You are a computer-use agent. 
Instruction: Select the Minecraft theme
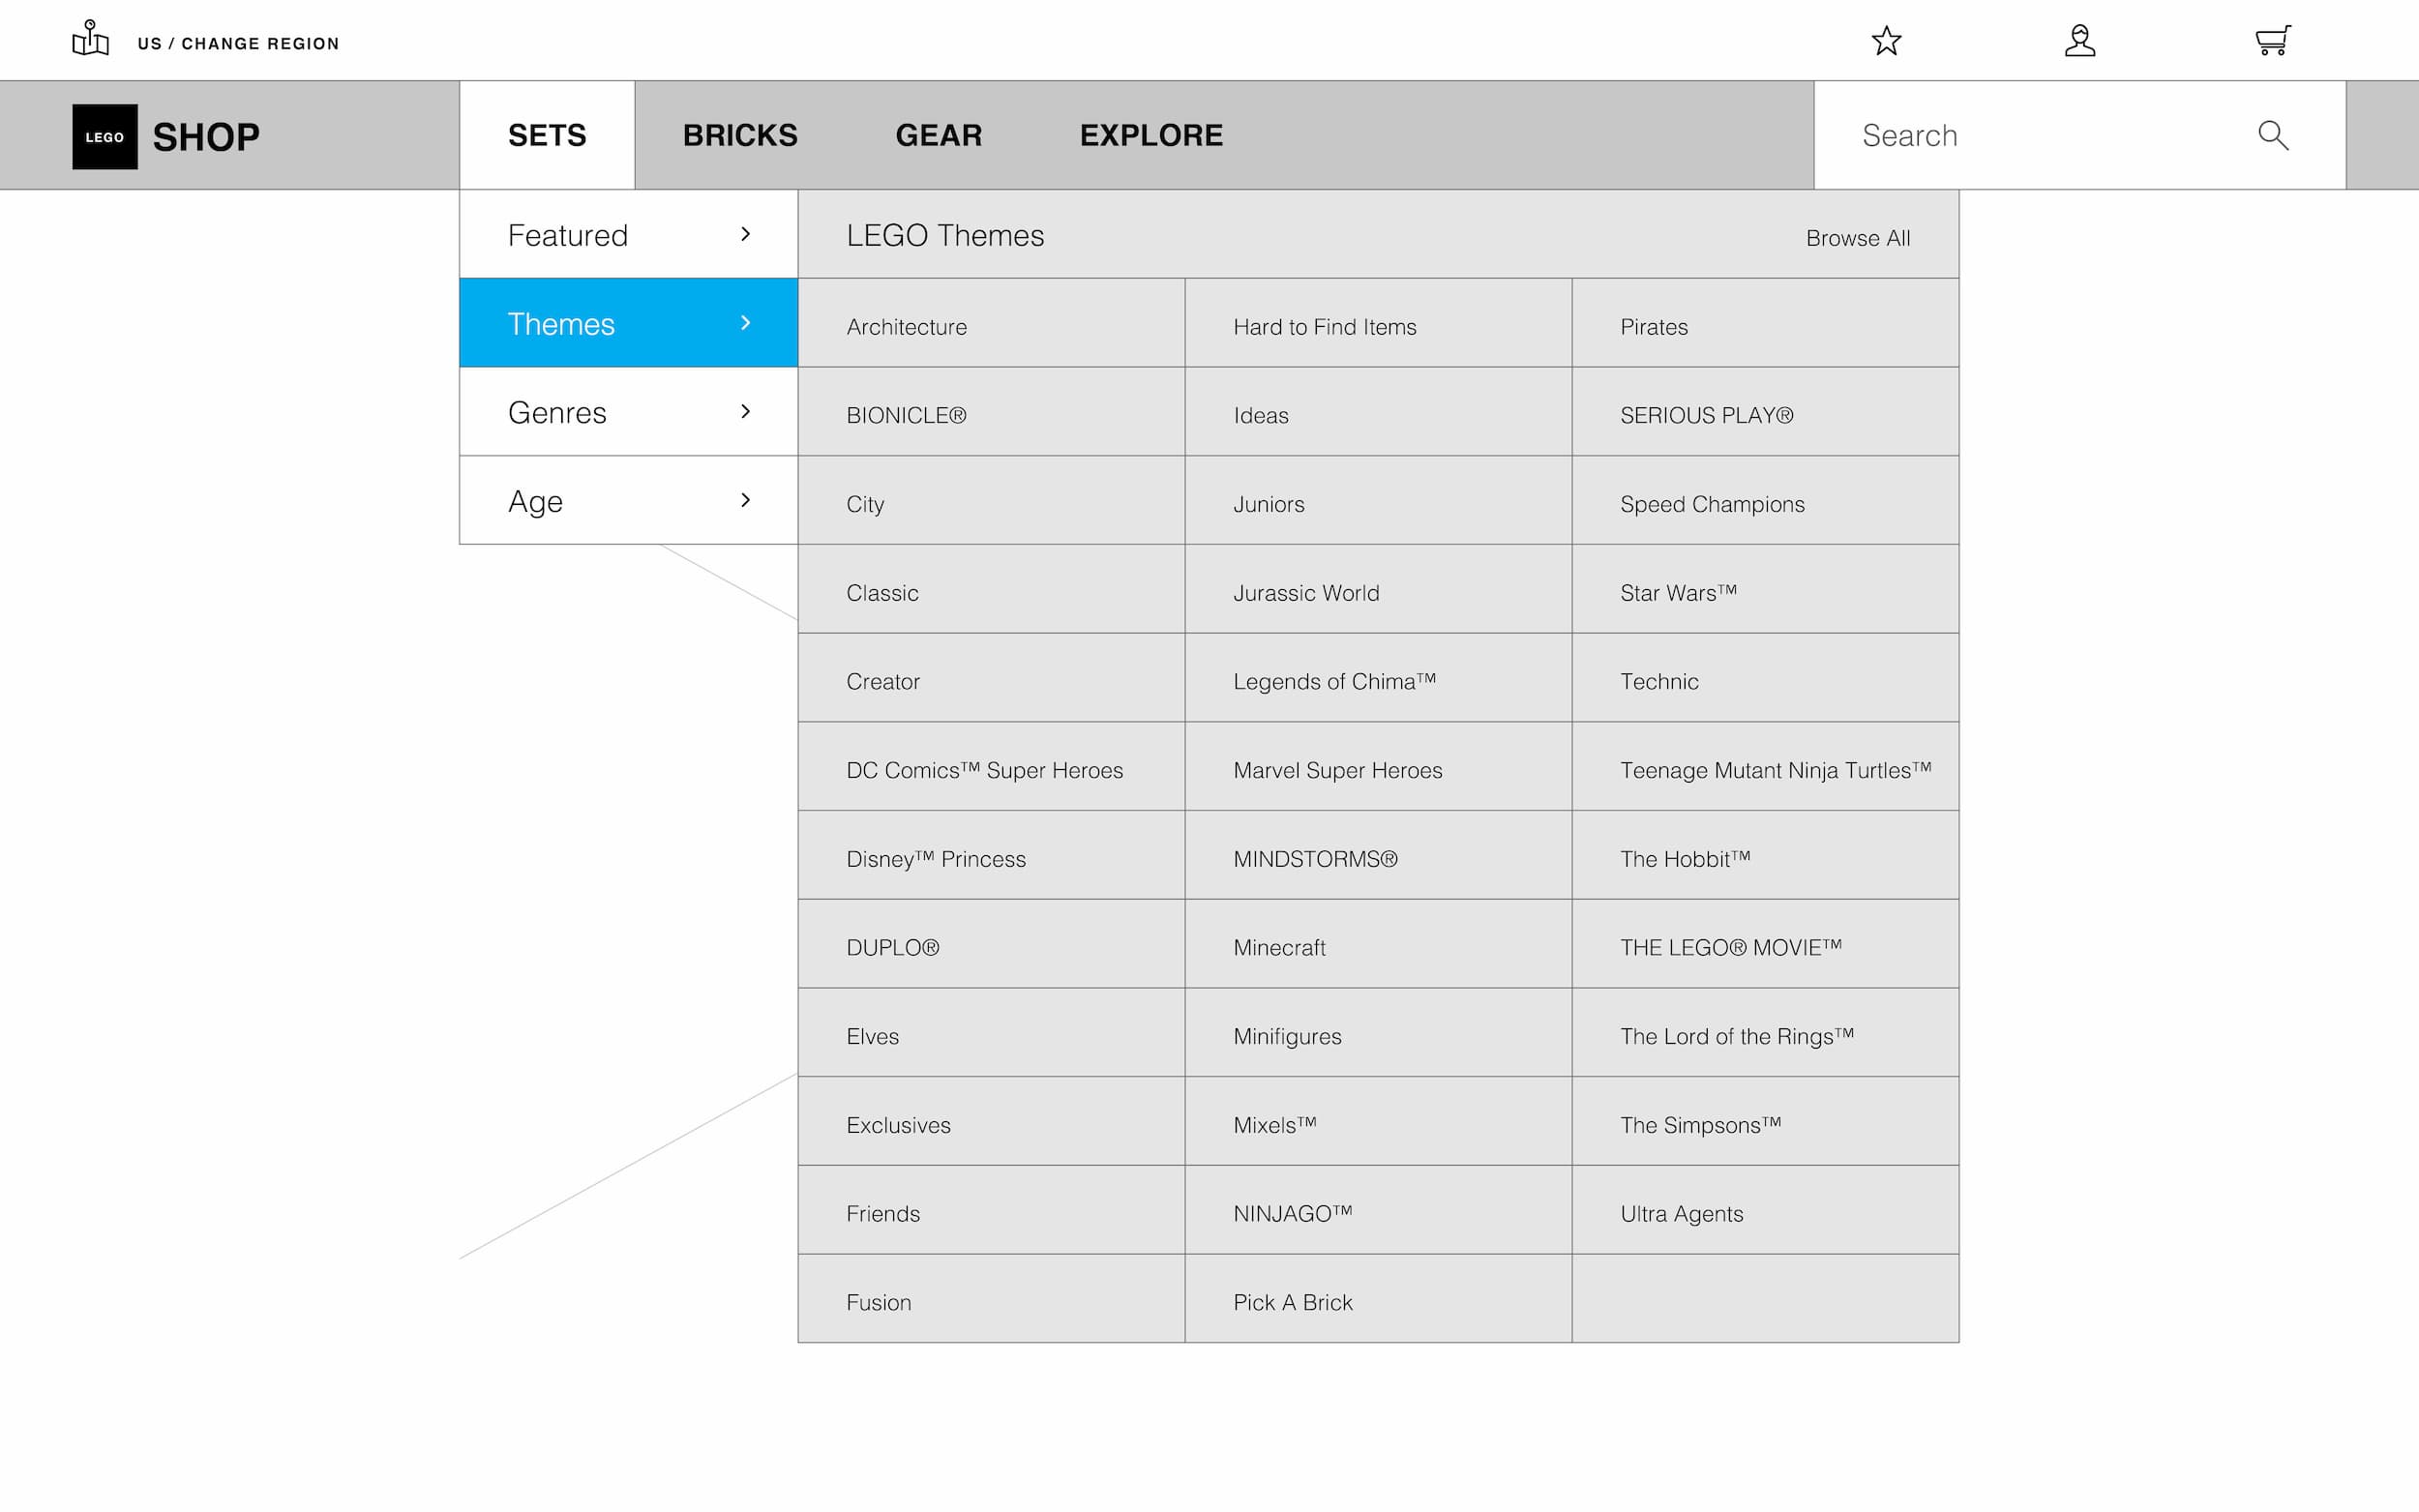coord(1279,947)
